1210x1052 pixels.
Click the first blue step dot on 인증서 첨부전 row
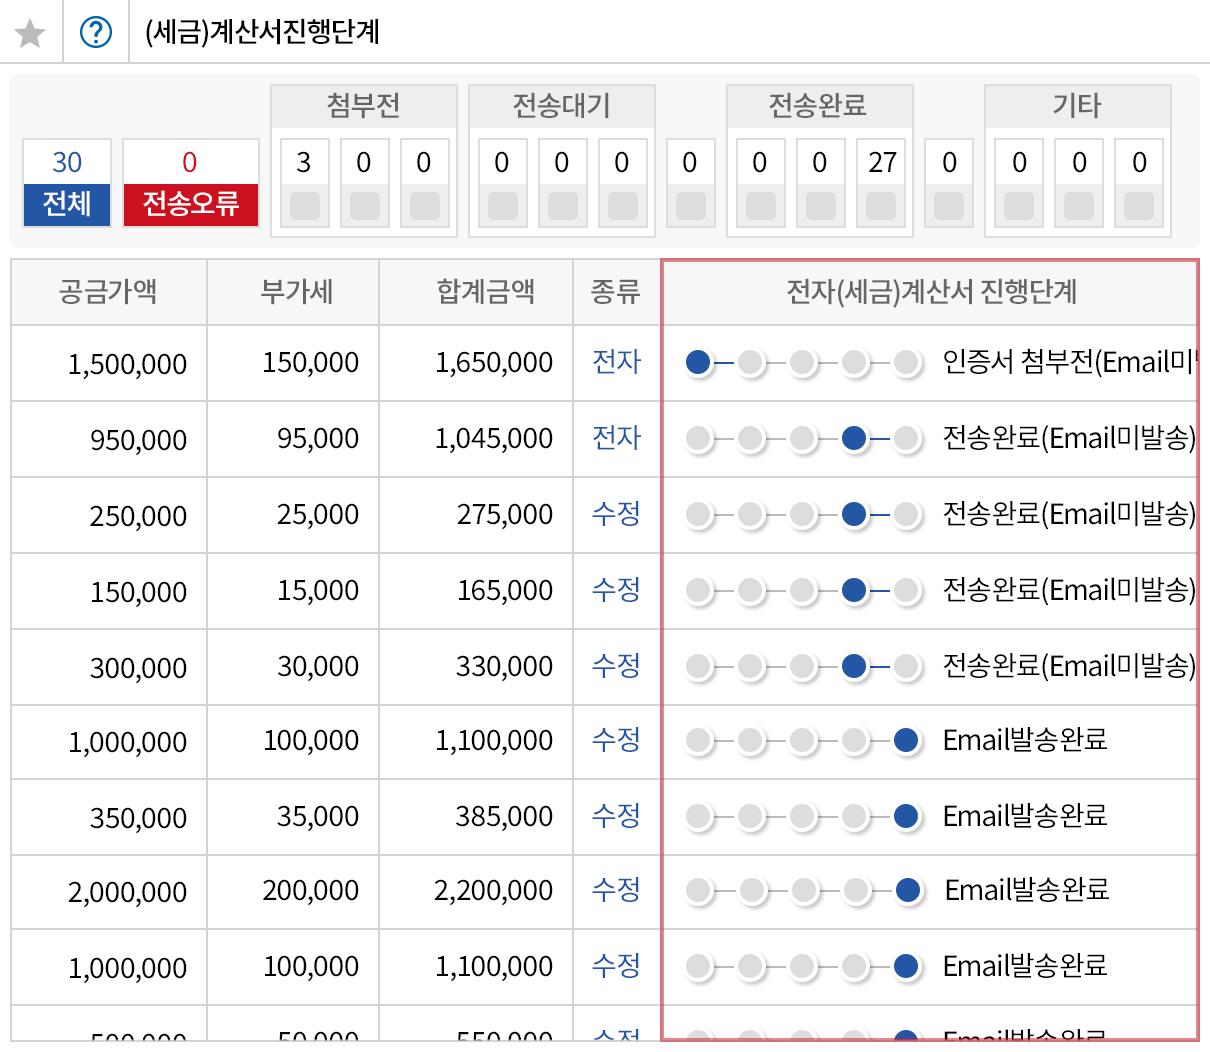pyautogui.click(x=698, y=363)
